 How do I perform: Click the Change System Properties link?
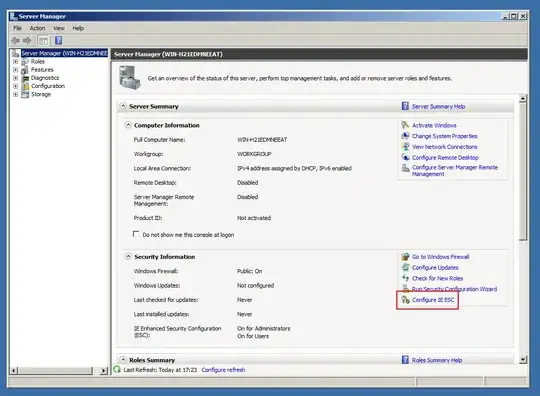pyautogui.click(x=445, y=136)
